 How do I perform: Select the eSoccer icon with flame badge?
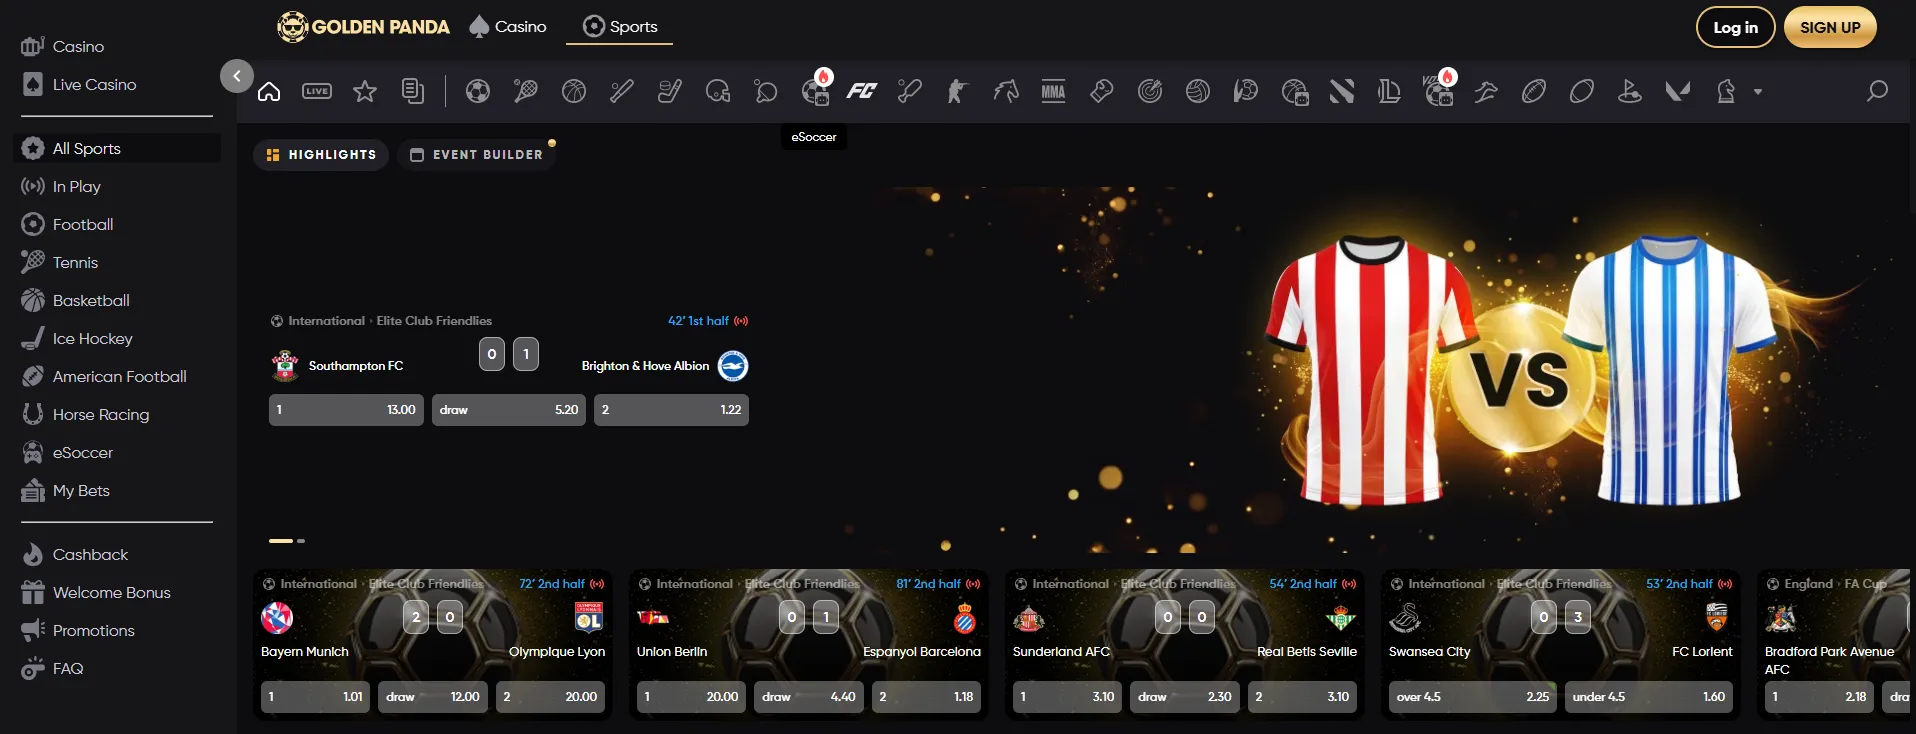816,90
